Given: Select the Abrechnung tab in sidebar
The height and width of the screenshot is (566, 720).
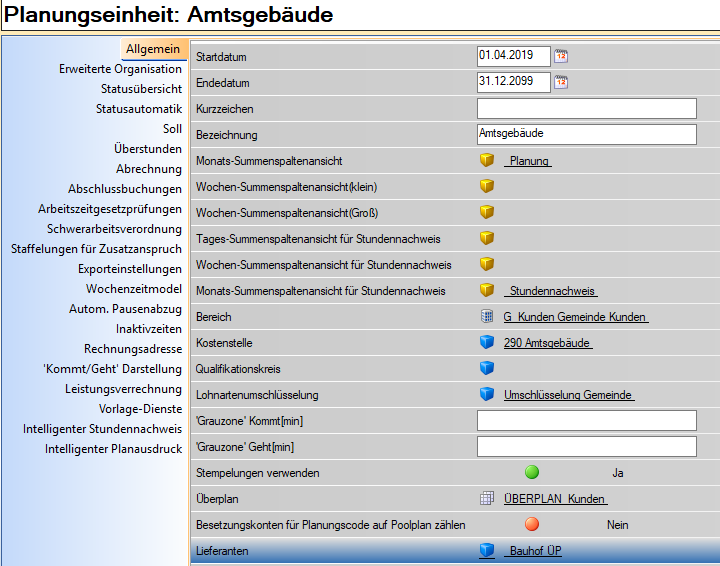Looking at the screenshot, I should click(x=148, y=169).
